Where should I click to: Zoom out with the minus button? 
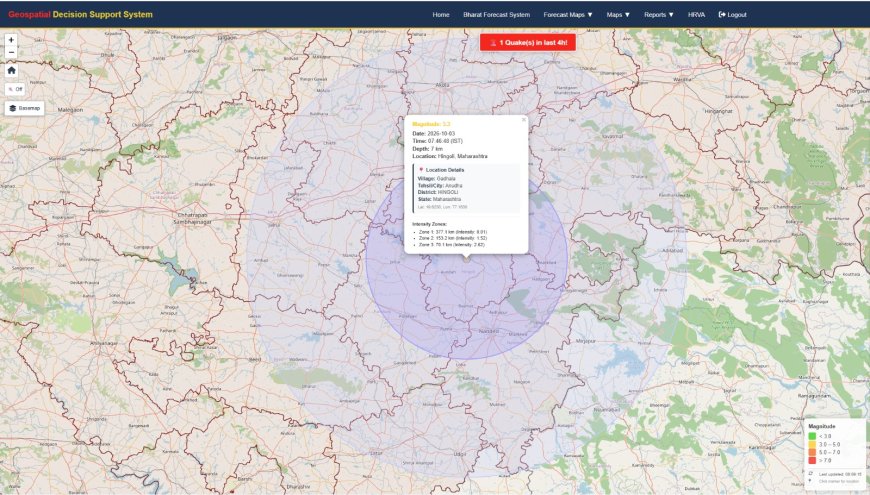click(x=11, y=53)
